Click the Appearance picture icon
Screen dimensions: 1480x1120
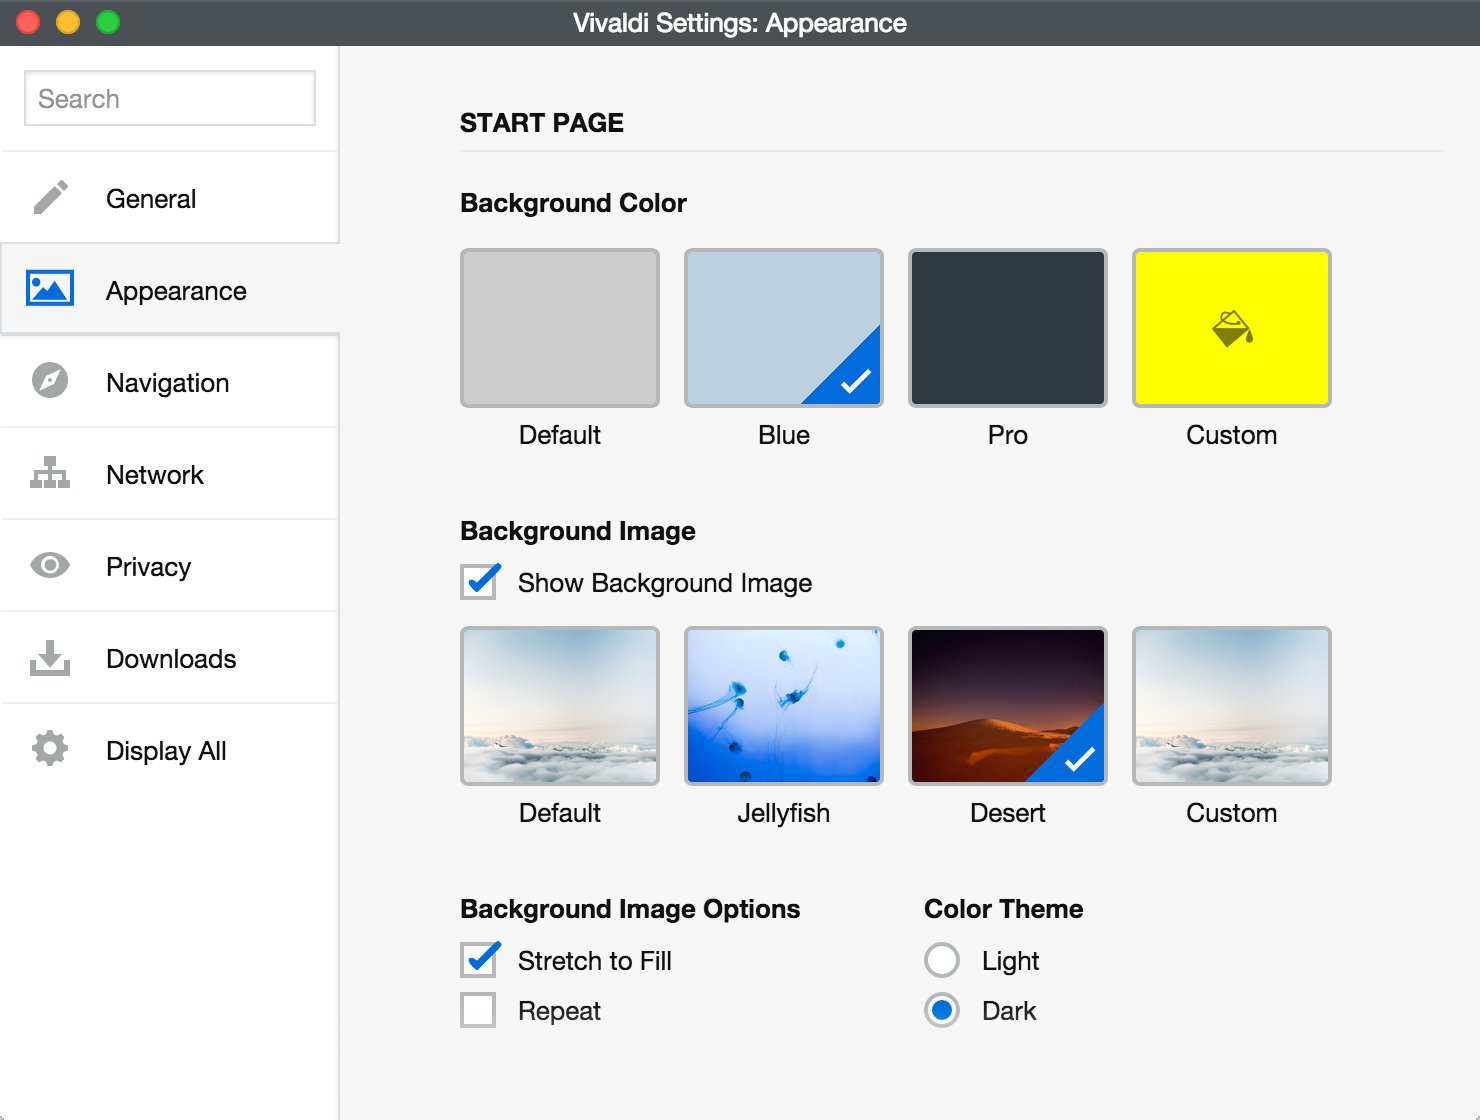[x=50, y=288]
